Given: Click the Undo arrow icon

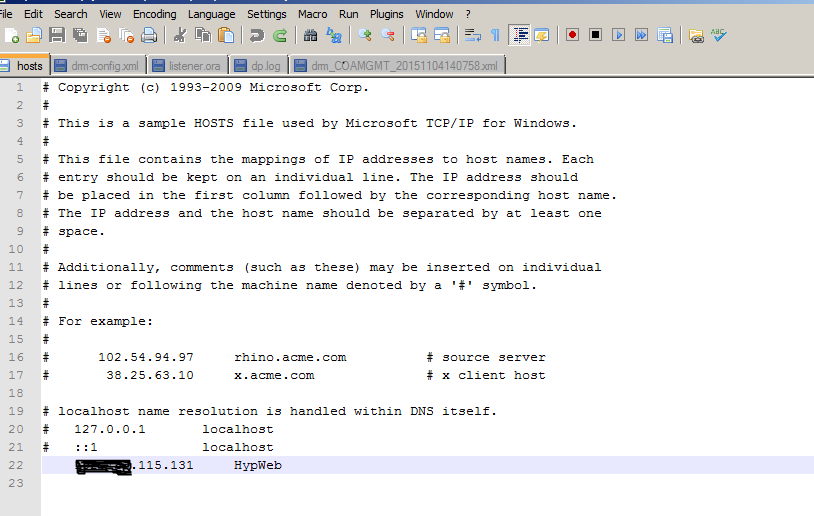Looking at the screenshot, I should 257,36.
